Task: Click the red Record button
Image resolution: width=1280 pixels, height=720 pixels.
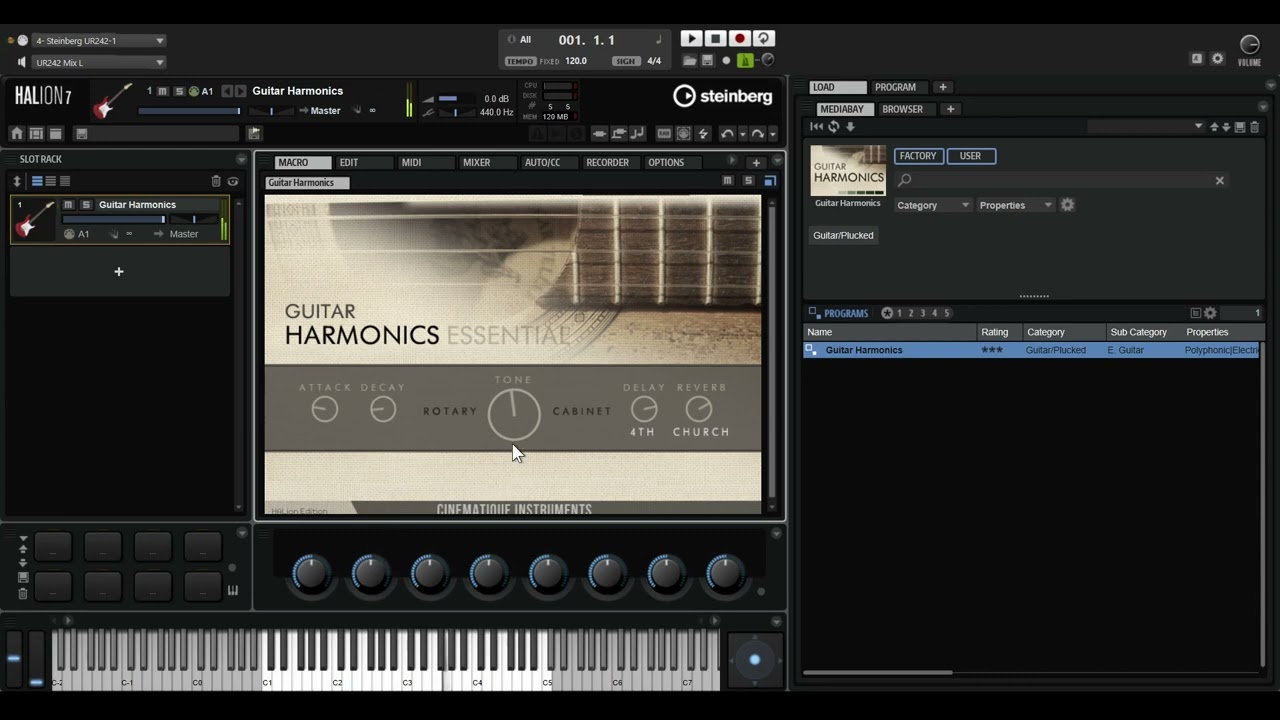Action: tap(740, 39)
